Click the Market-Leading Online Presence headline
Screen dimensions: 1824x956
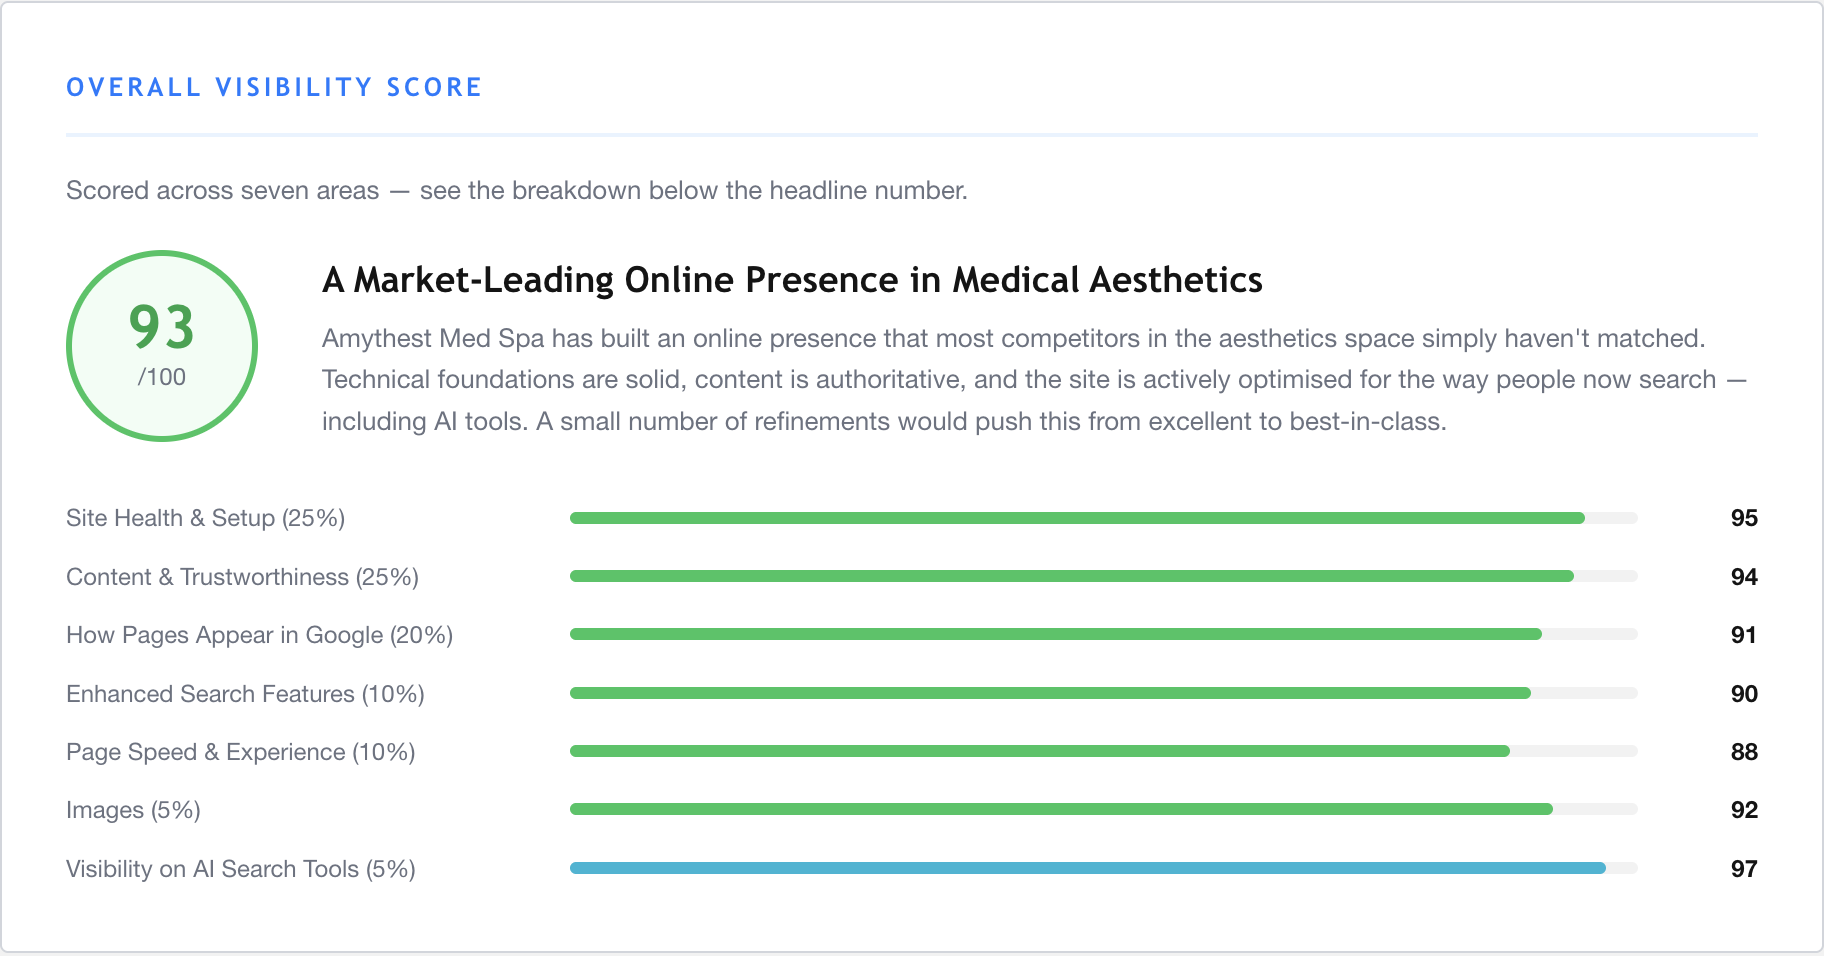[792, 280]
